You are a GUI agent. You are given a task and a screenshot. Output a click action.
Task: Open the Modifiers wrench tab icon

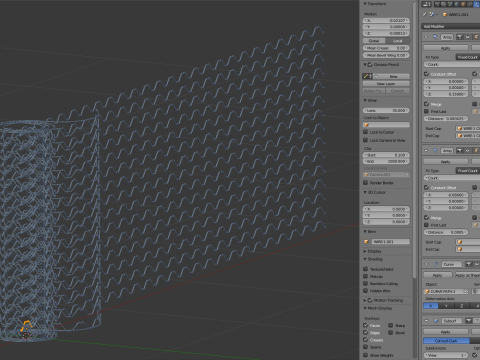tap(476, 4)
